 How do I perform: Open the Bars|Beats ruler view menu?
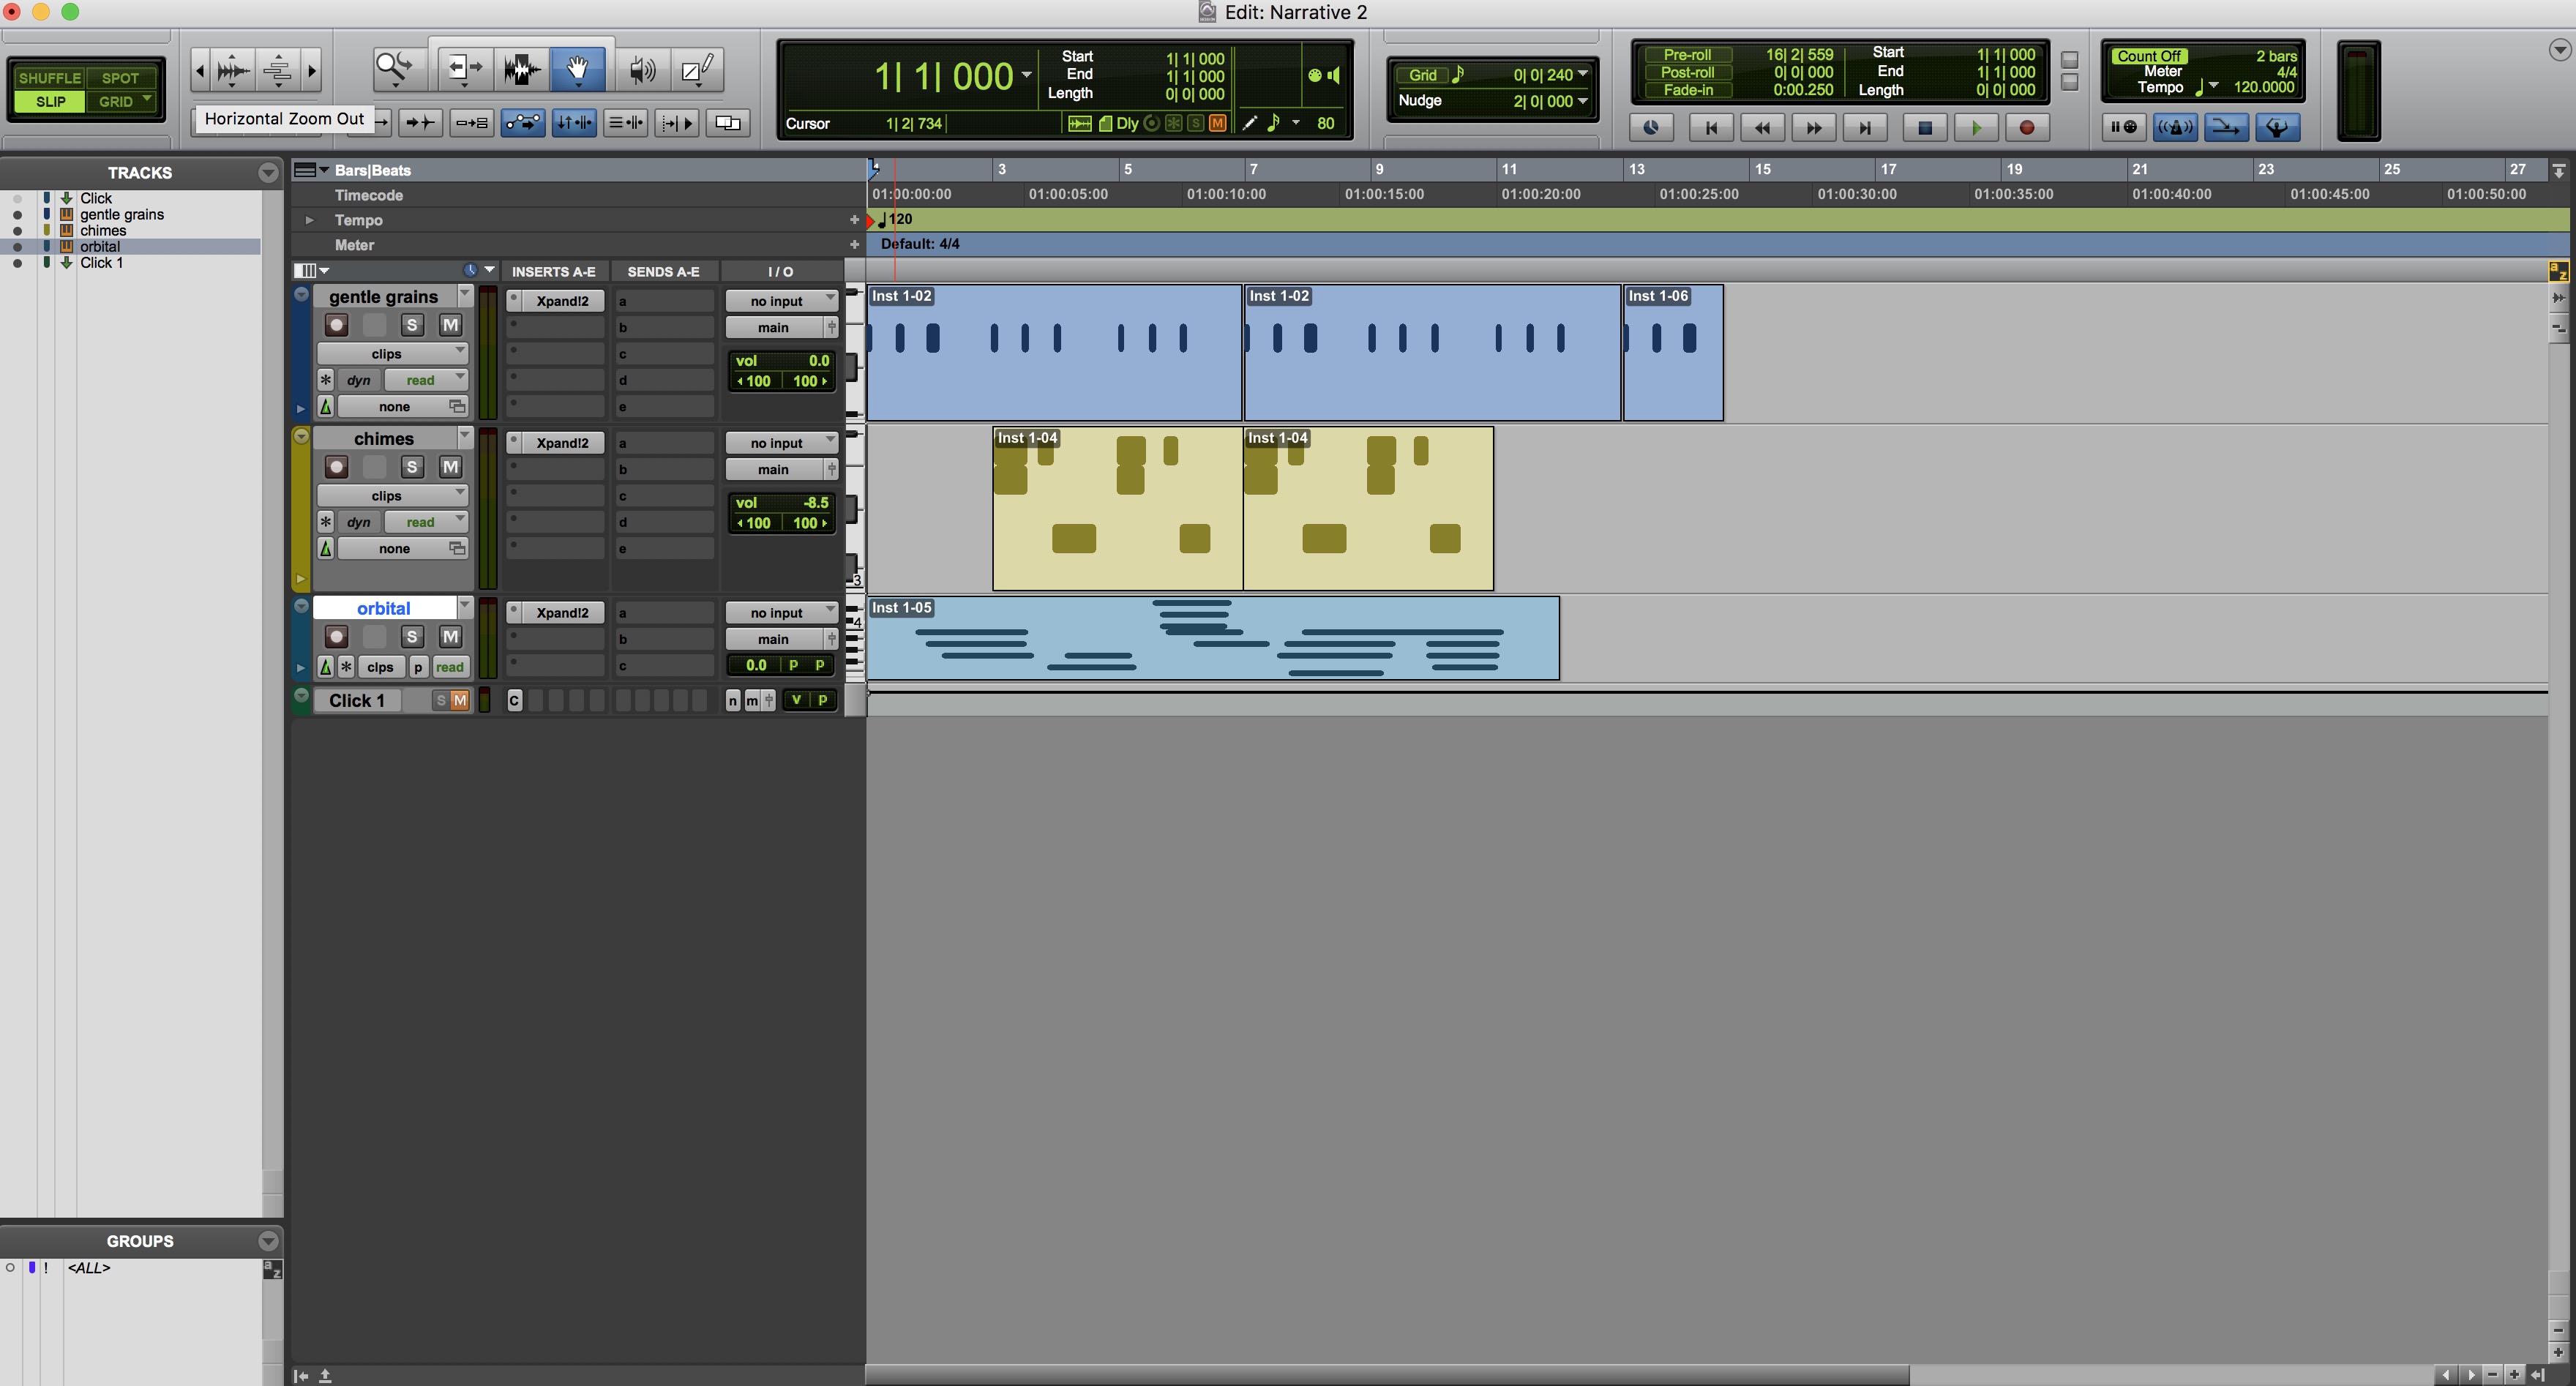(x=310, y=170)
